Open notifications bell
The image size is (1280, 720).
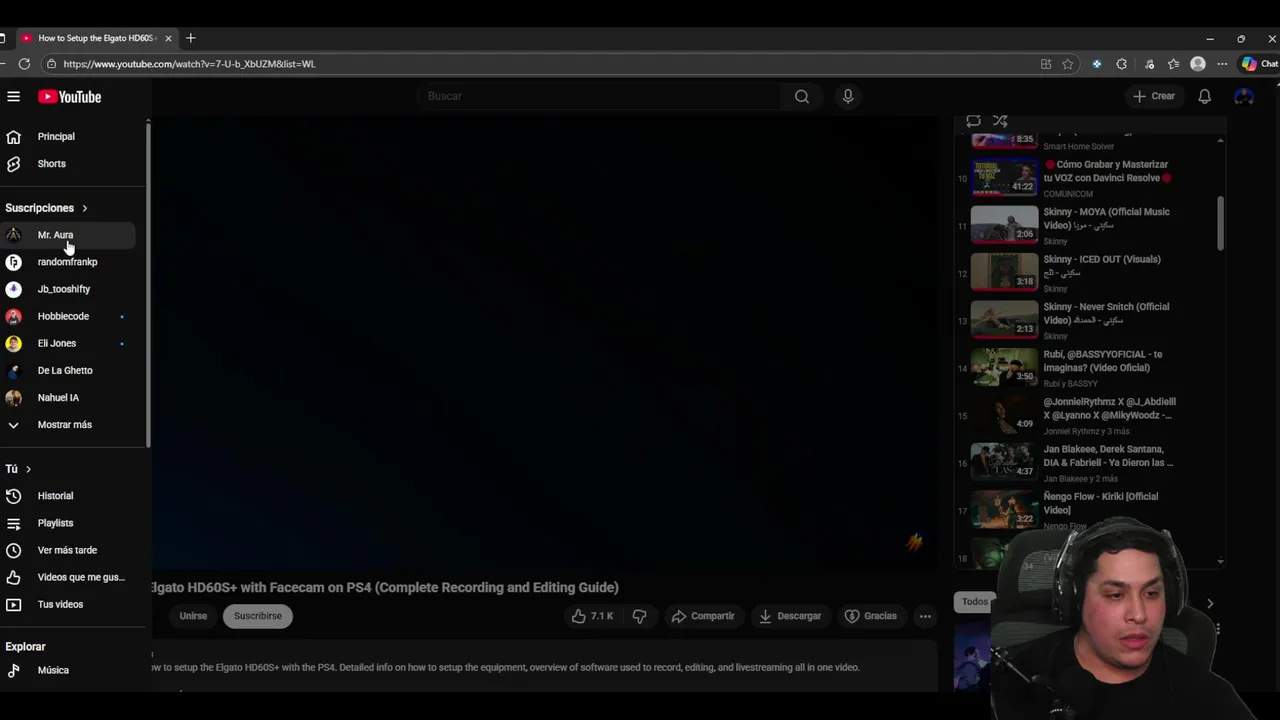coord(1205,96)
